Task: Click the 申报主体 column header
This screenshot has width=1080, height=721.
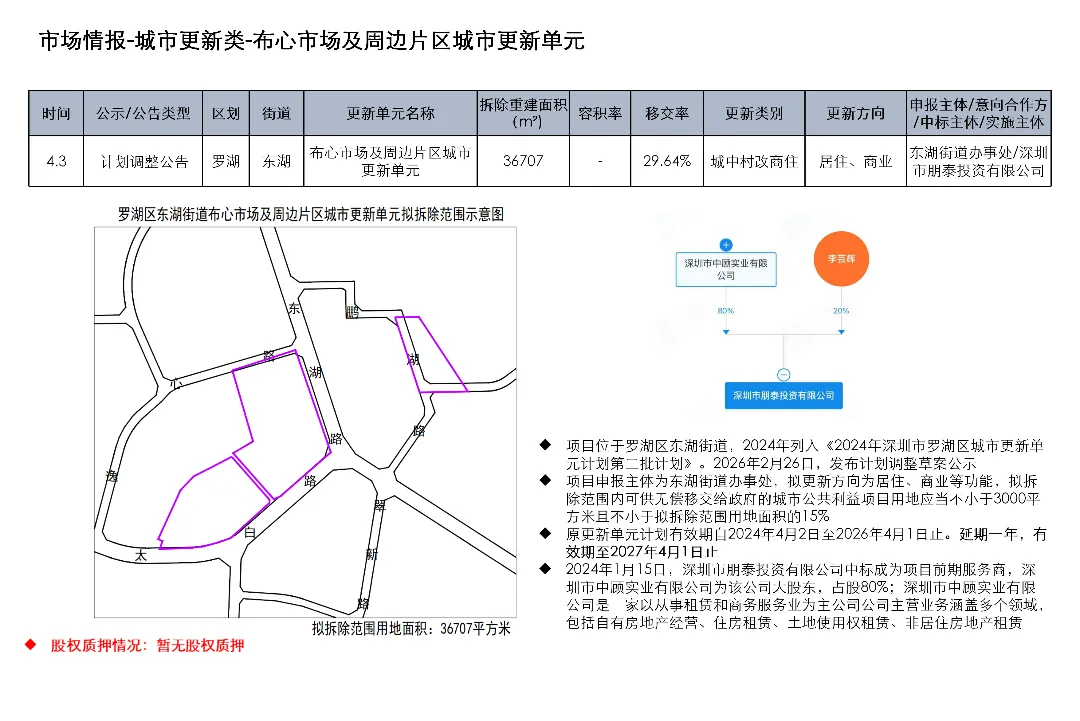Action: (x=979, y=113)
